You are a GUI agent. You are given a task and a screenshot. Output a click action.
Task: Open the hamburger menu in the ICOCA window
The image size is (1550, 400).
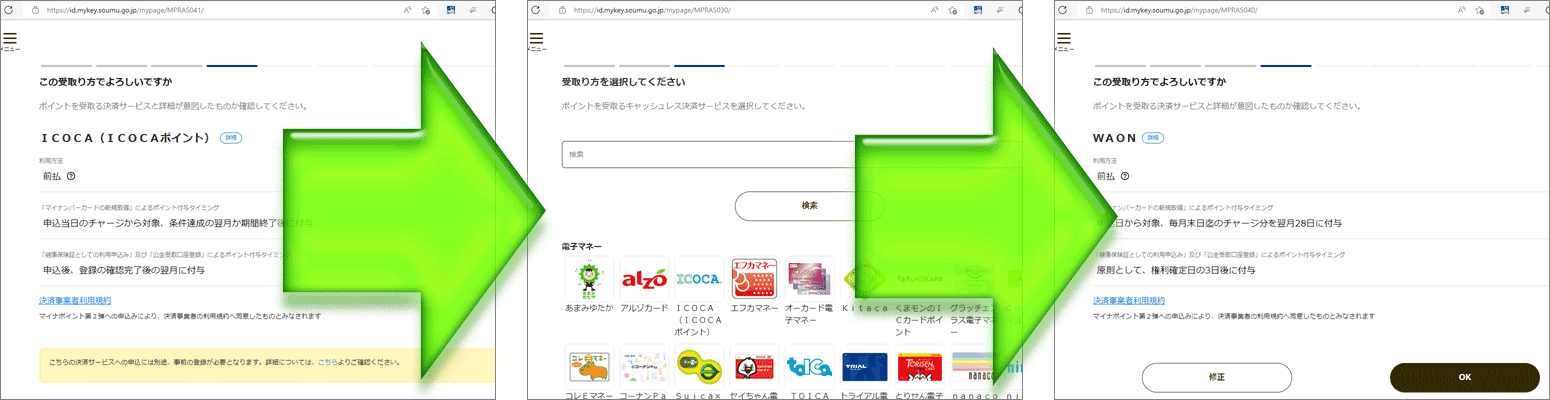[10, 39]
